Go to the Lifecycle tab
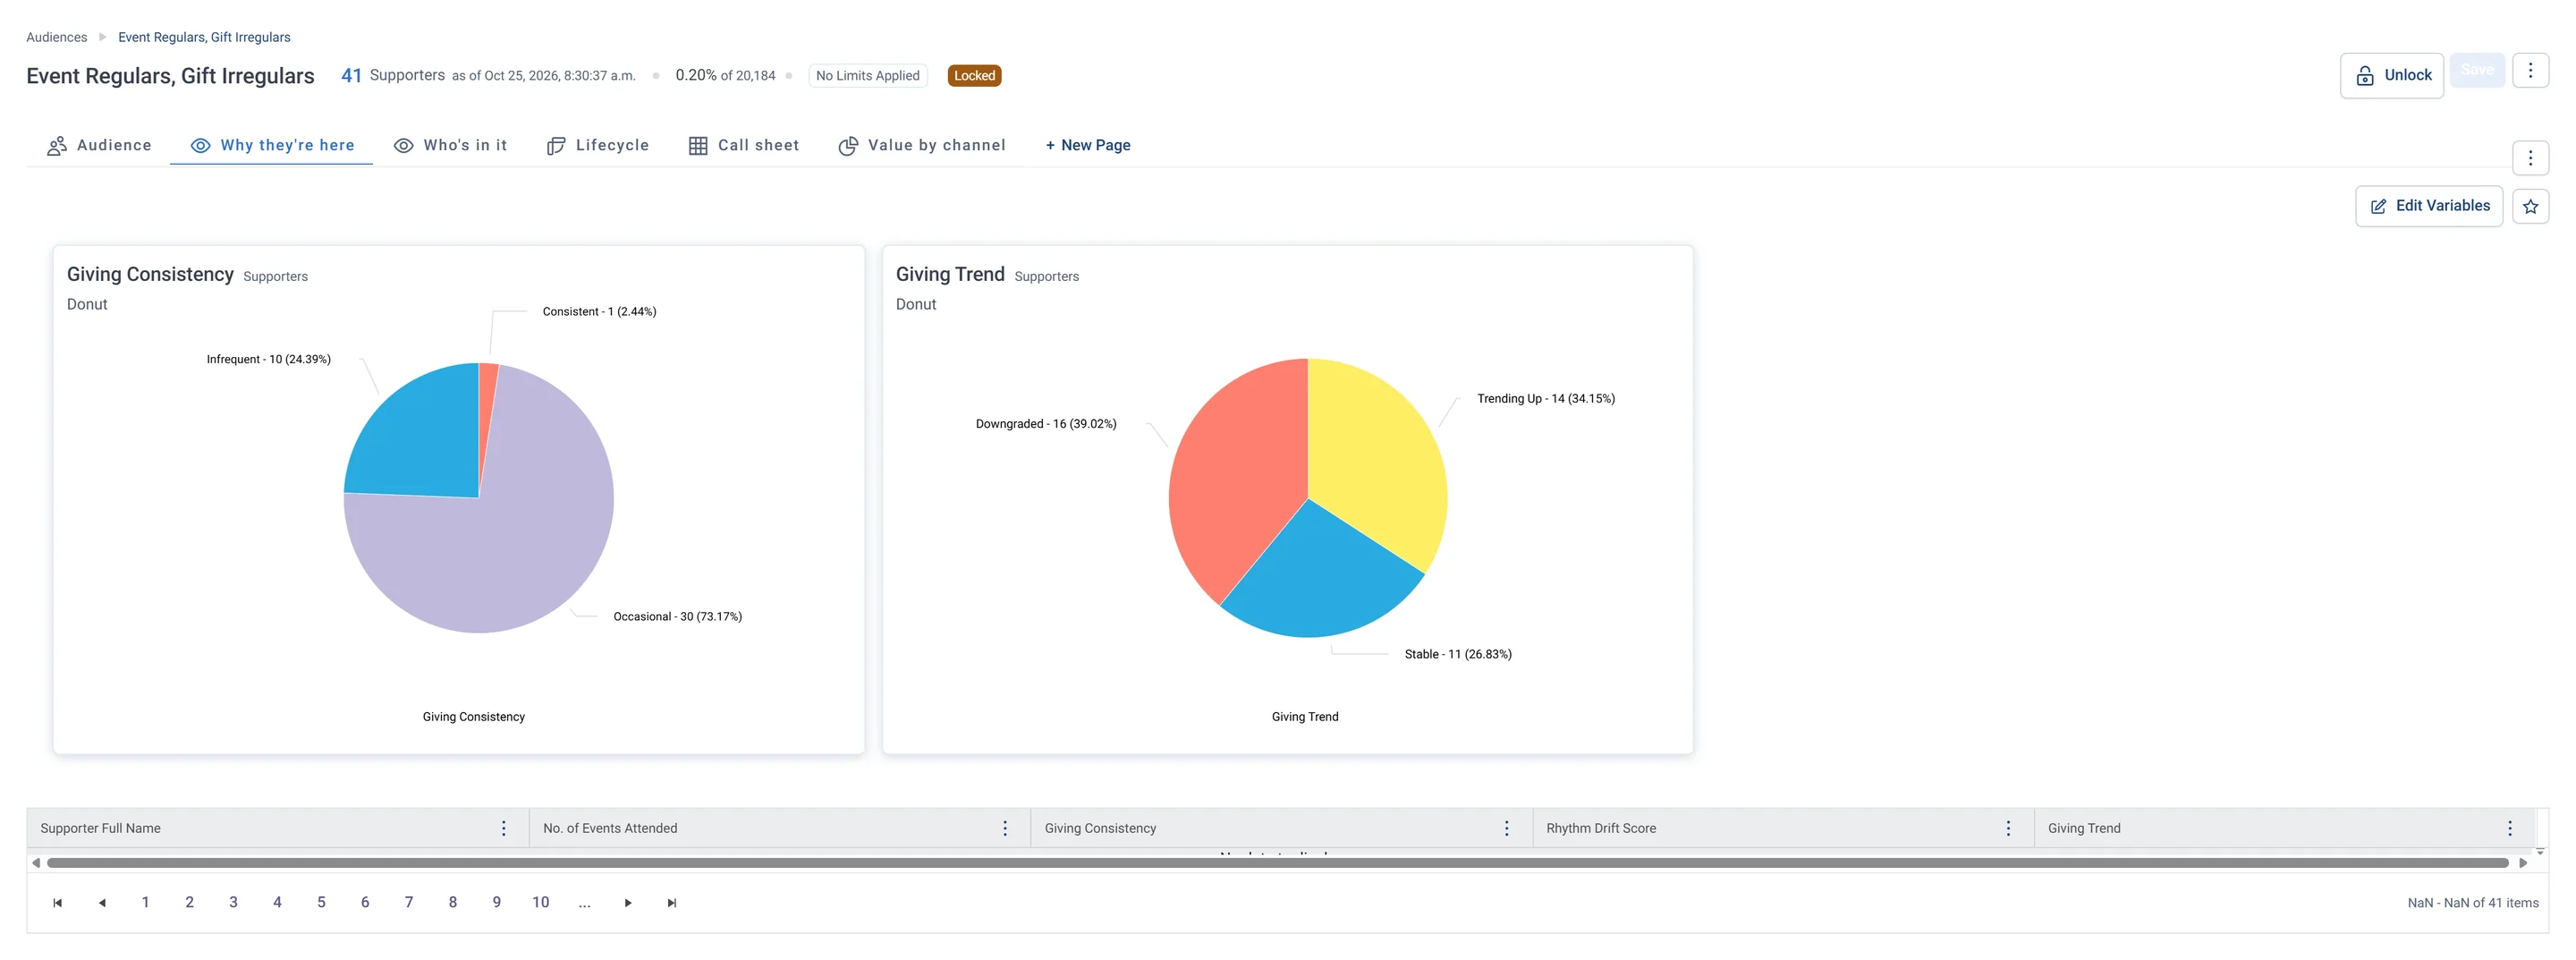 pyautogui.click(x=598, y=145)
